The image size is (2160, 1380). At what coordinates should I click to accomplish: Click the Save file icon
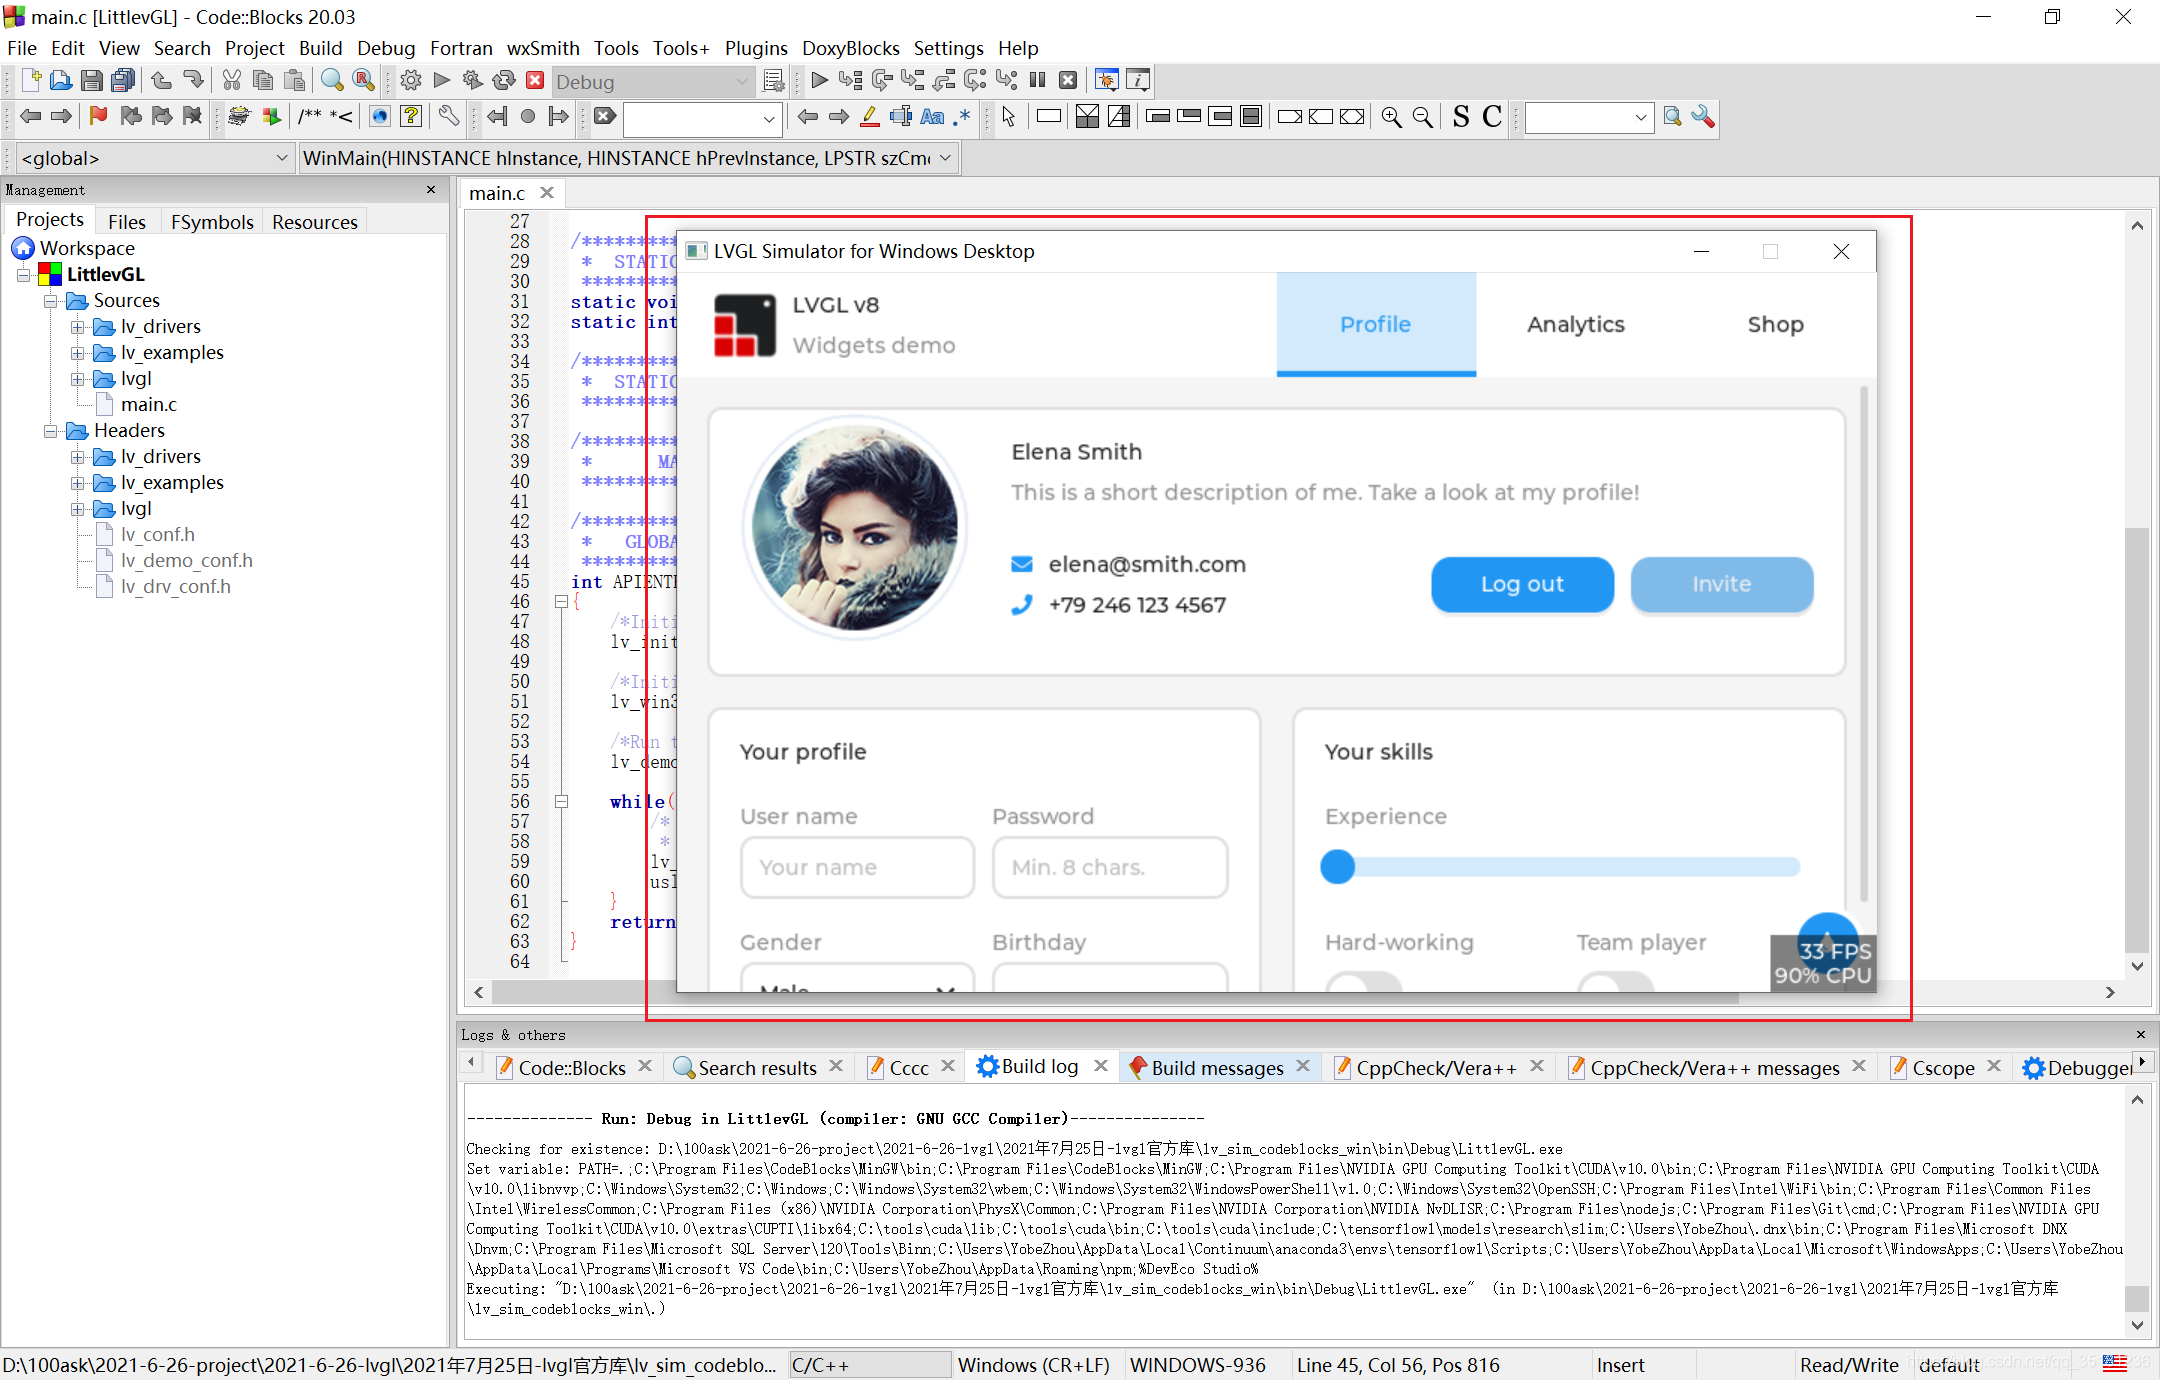tap(92, 81)
